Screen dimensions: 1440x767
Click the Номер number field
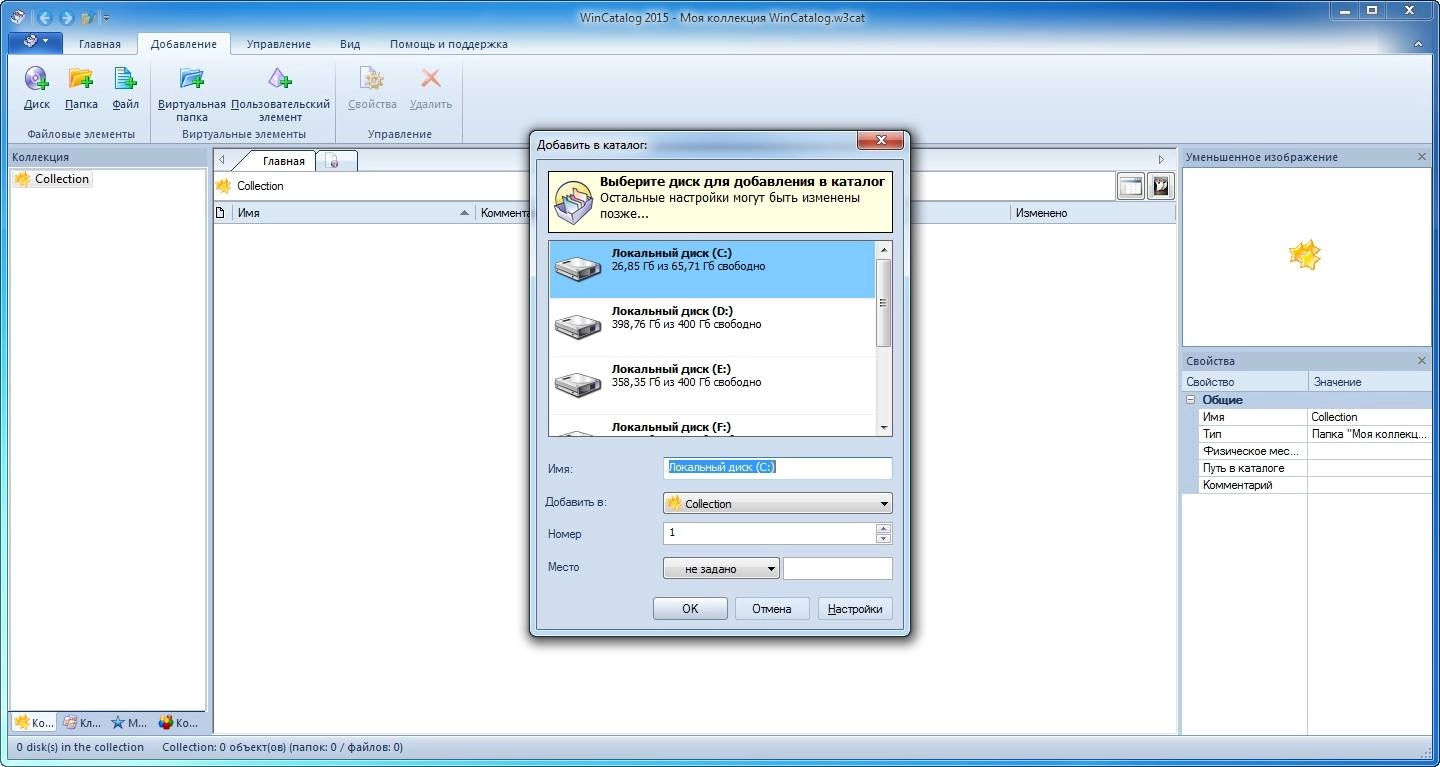(x=769, y=533)
